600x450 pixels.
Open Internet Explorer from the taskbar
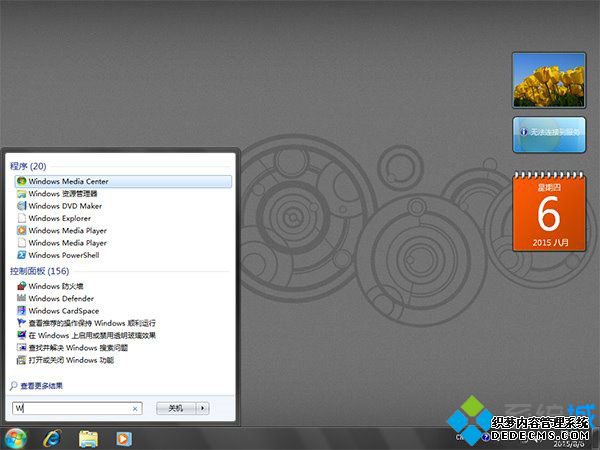point(52,439)
